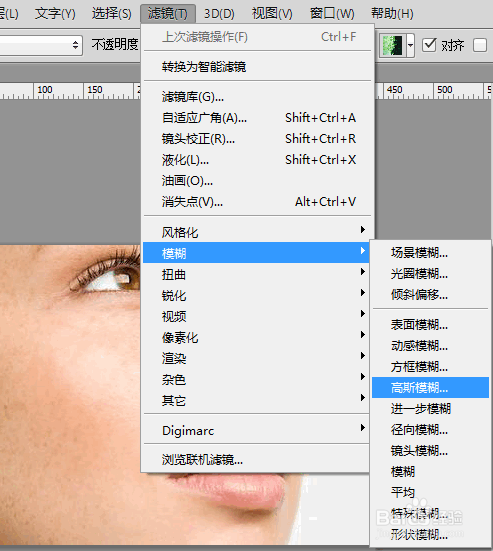Expand the 锐化 sharpen submenu

(256, 295)
